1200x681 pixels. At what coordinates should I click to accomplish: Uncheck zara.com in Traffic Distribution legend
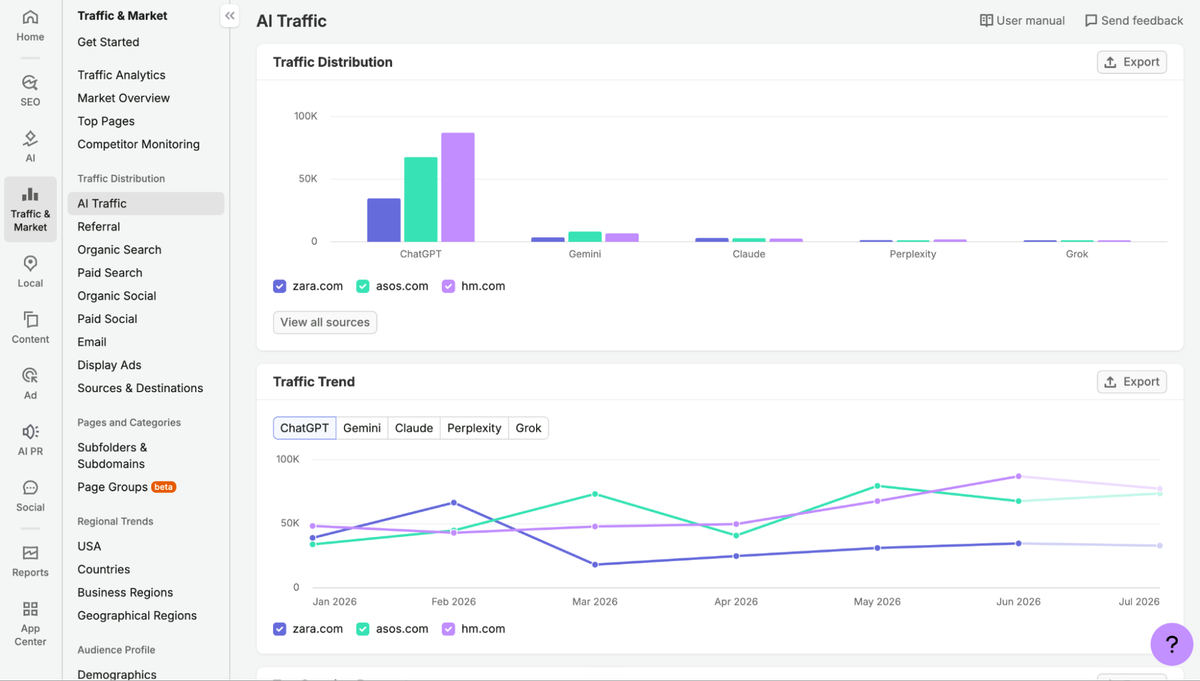pyautogui.click(x=280, y=286)
